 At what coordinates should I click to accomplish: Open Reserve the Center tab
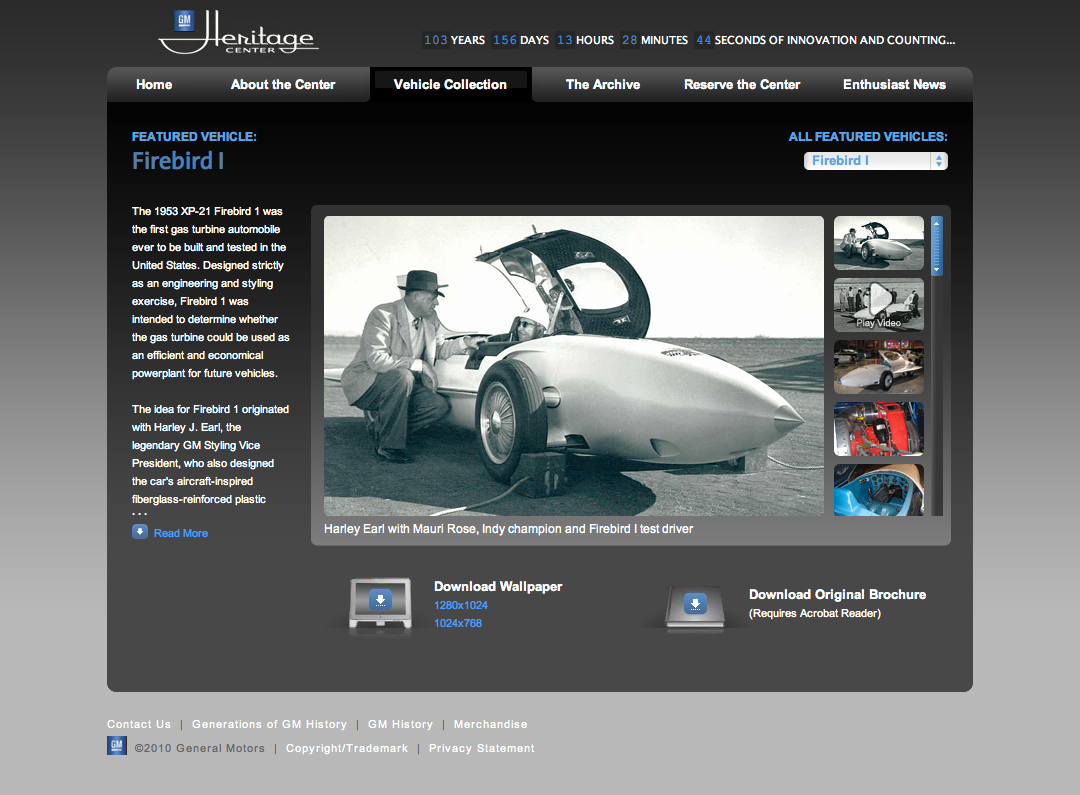[x=742, y=85]
